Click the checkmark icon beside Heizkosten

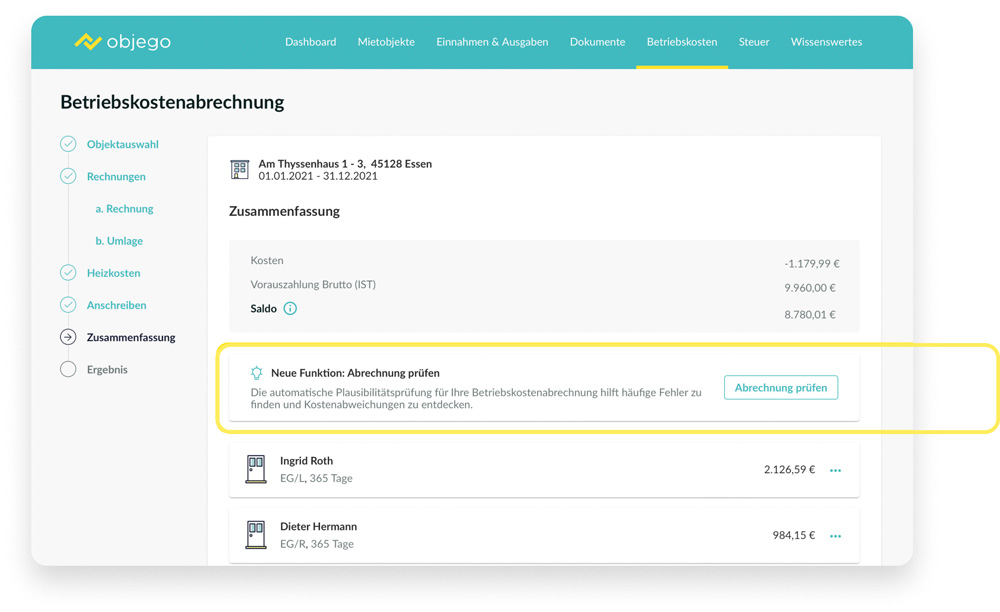click(68, 273)
